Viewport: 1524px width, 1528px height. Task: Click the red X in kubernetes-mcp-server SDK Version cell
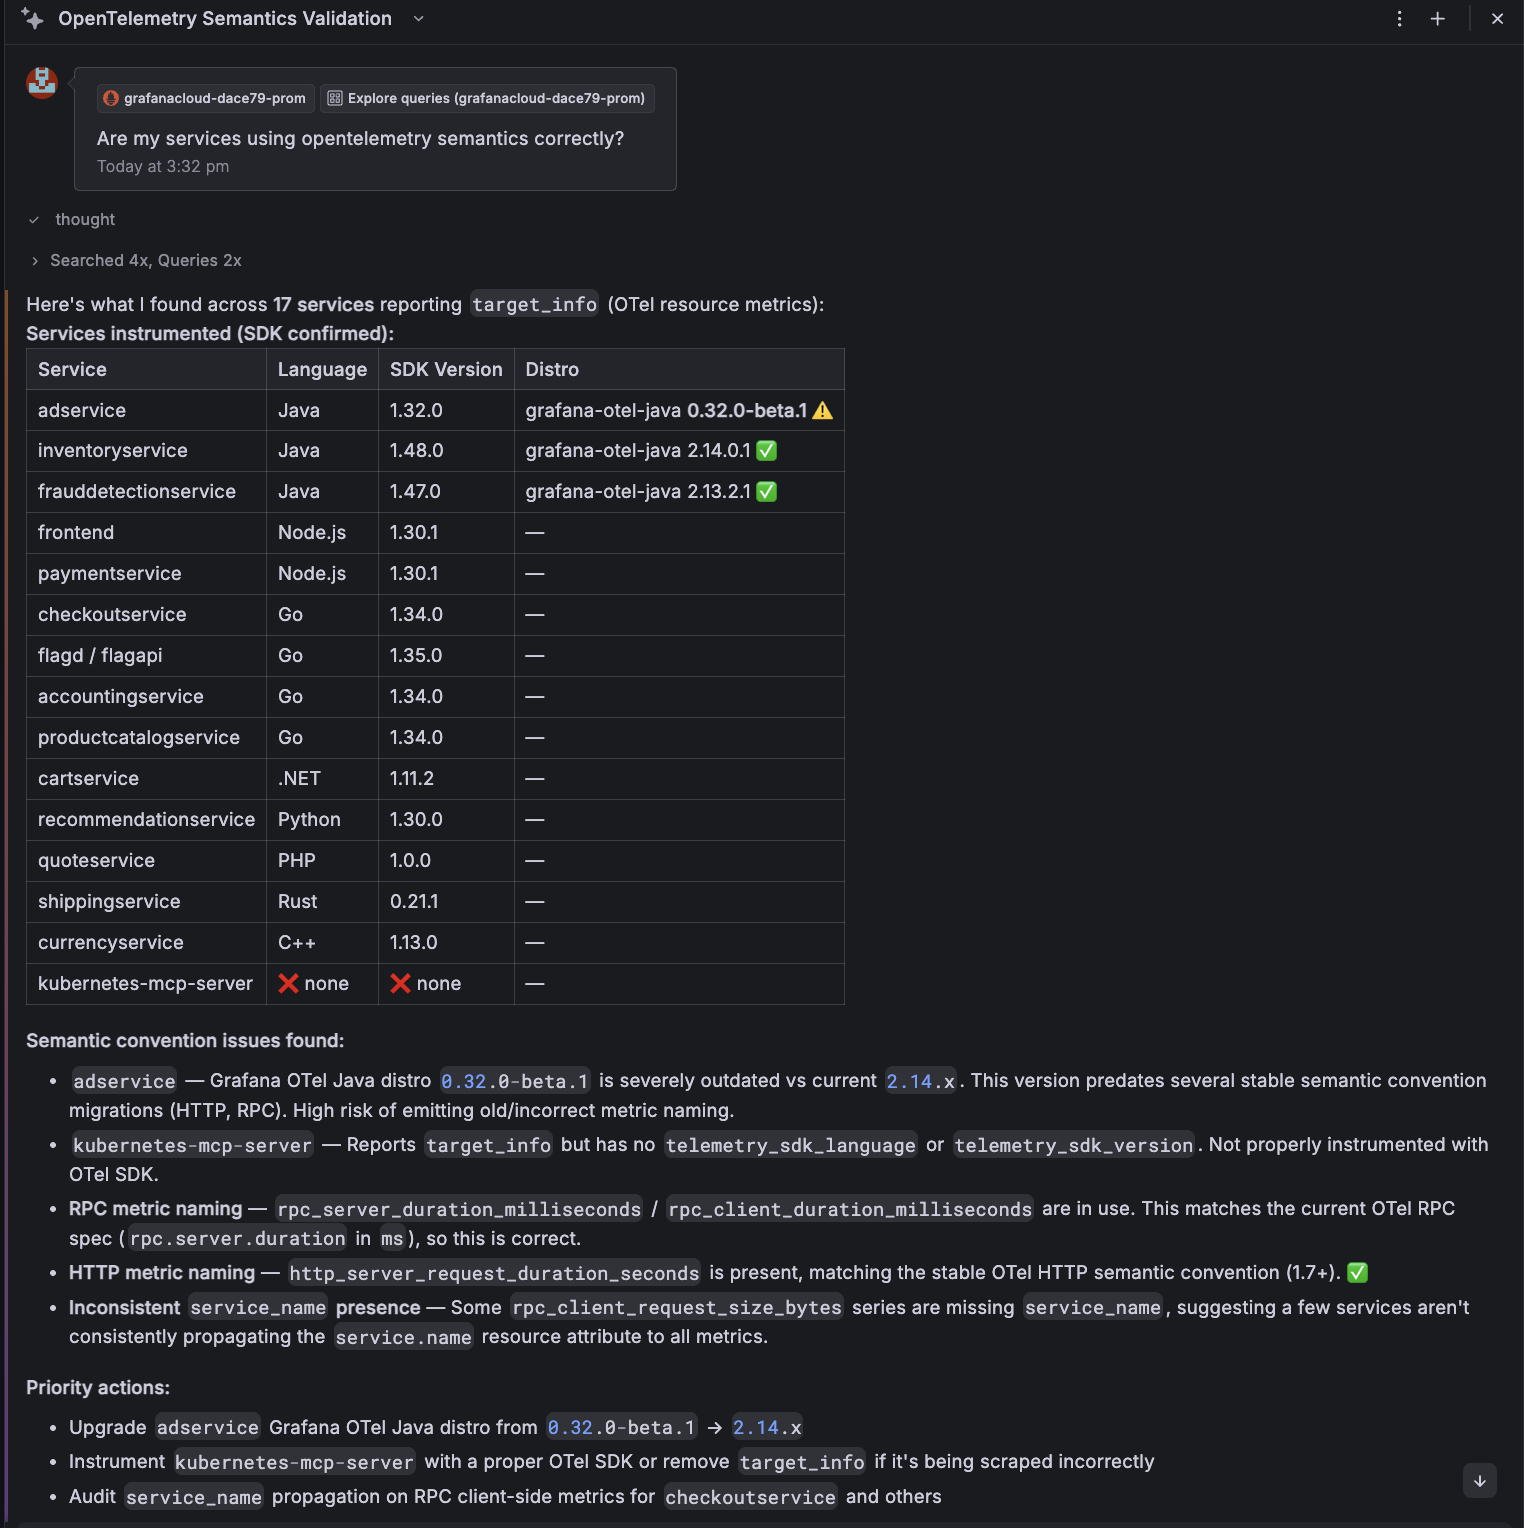click(x=401, y=984)
